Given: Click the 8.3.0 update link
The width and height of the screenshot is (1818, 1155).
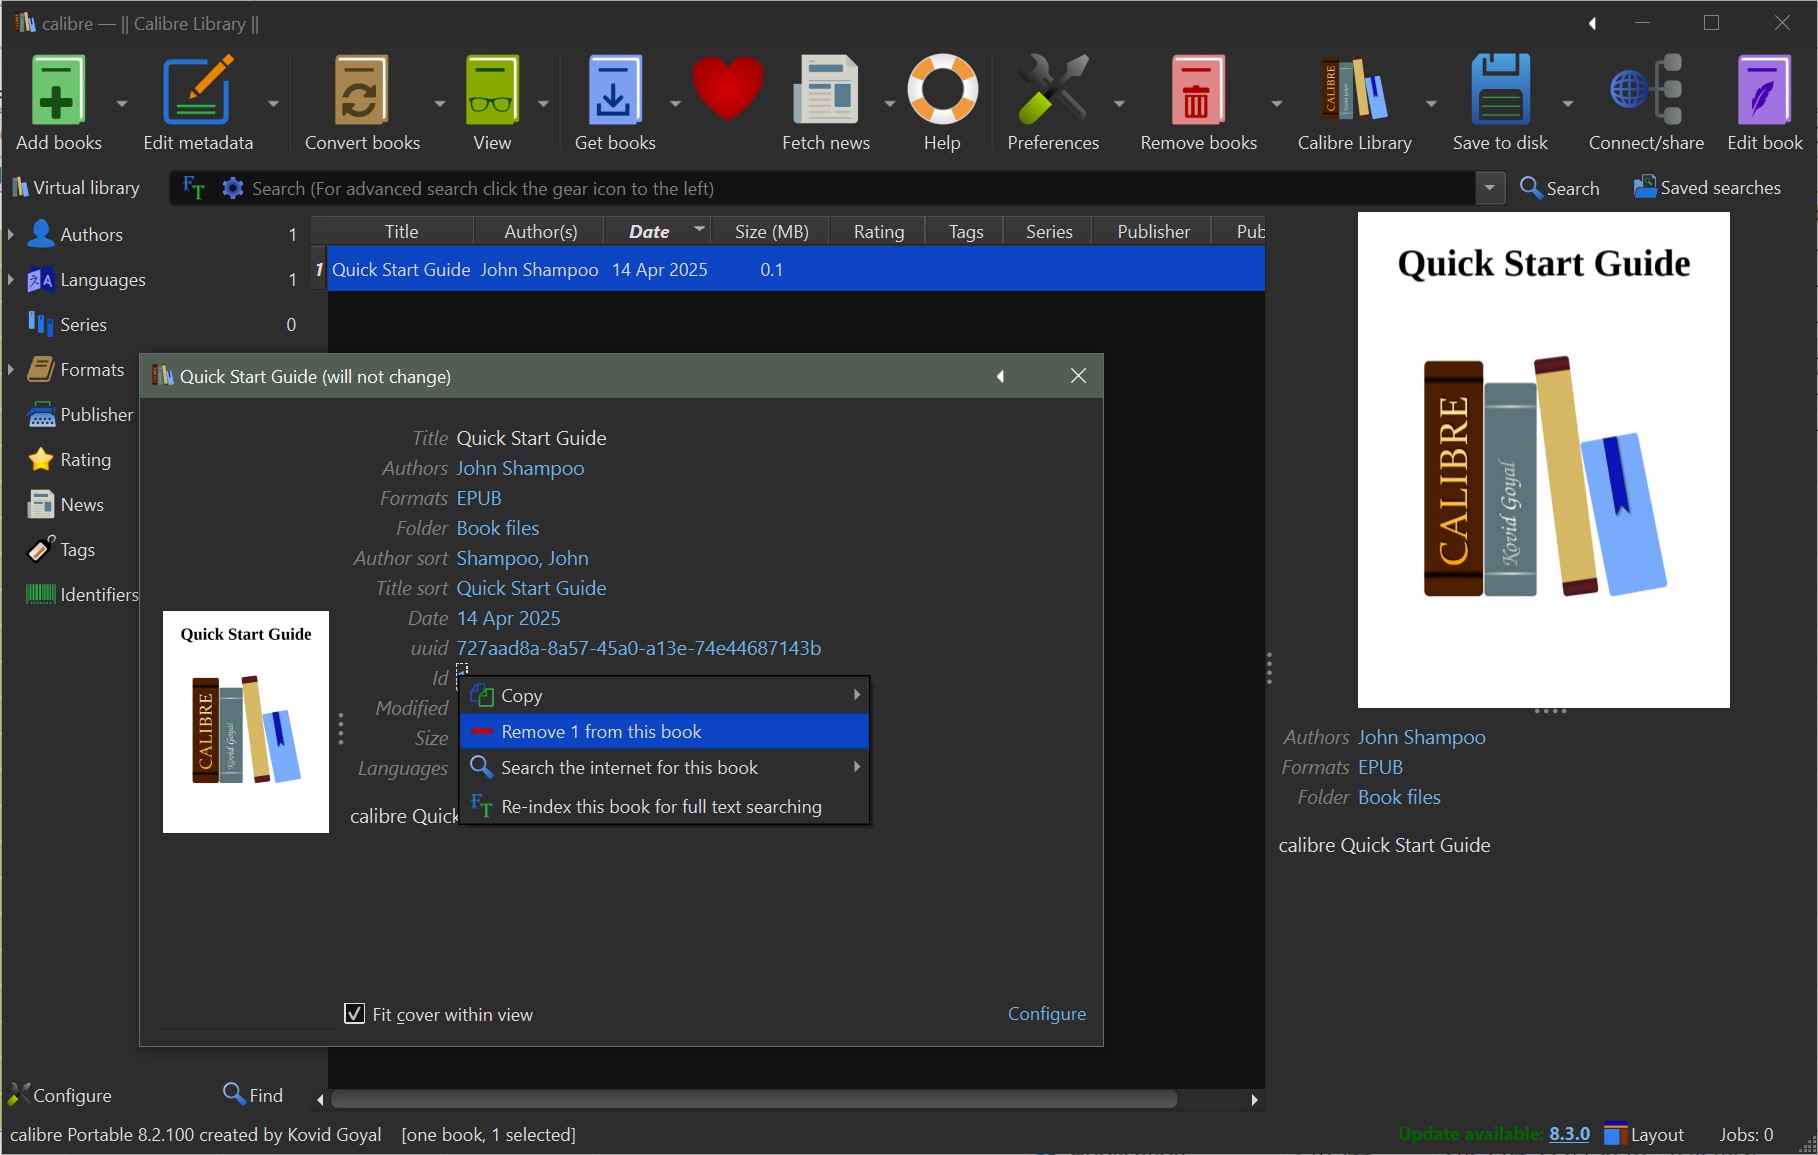Looking at the screenshot, I should (x=1569, y=1134).
